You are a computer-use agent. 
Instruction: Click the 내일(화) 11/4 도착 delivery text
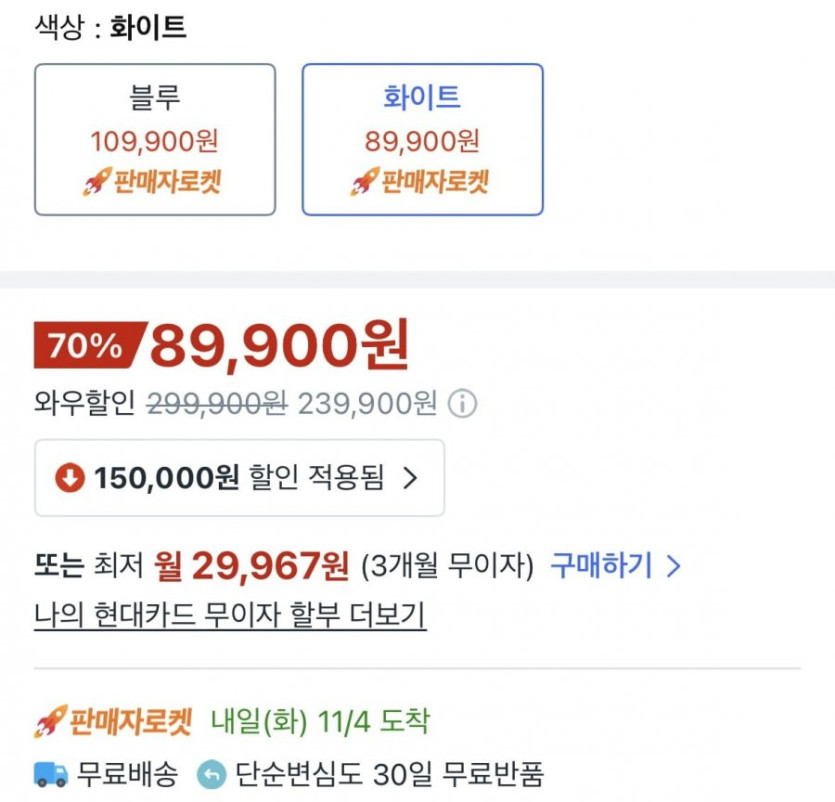(320, 721)
